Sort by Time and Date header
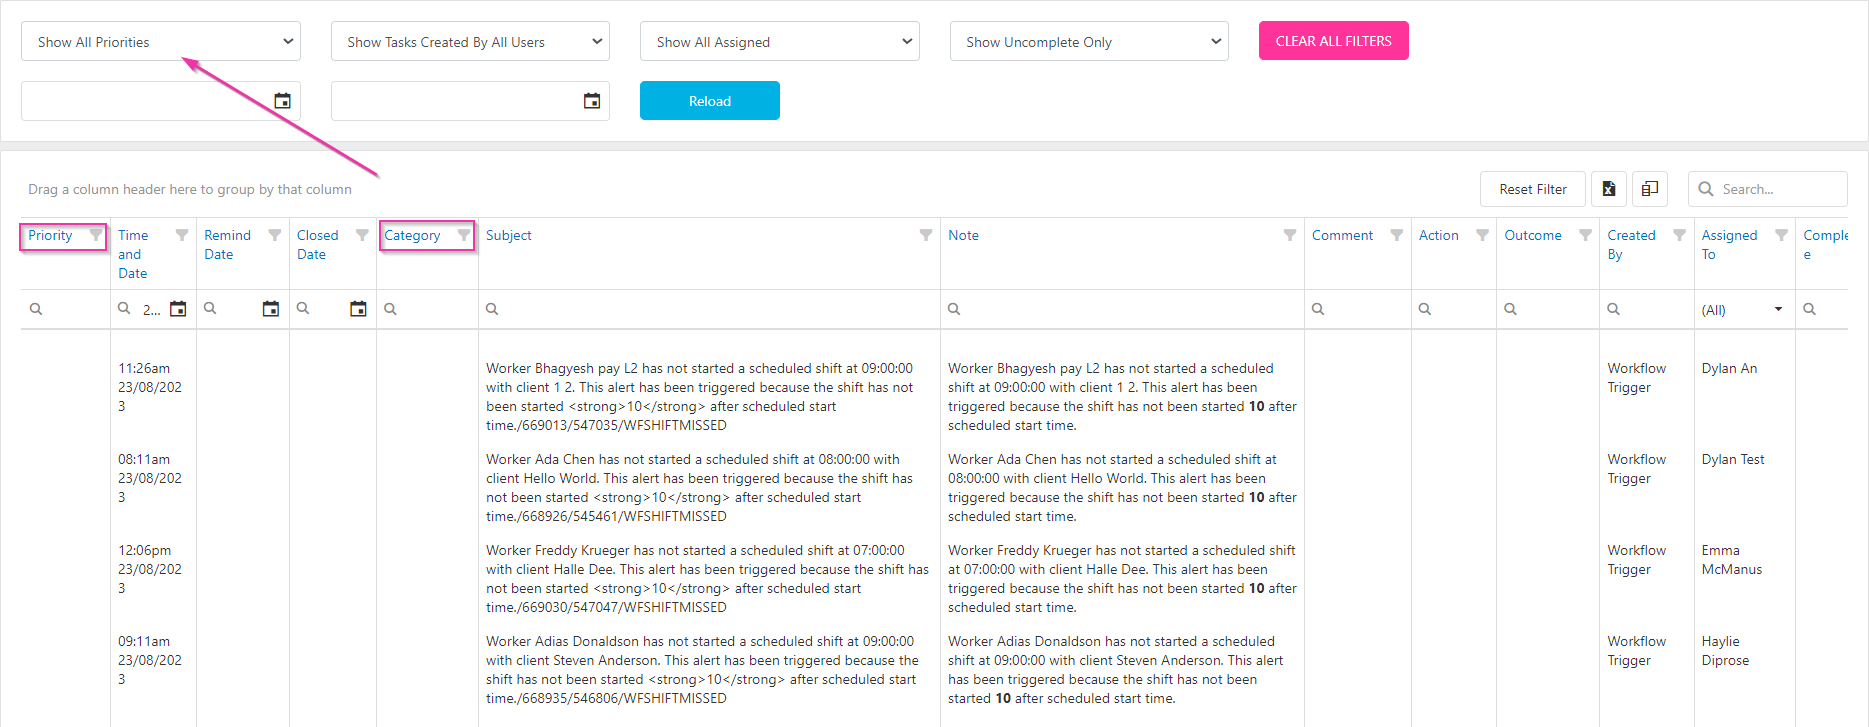This screenshot has width=1869, height=727. [133, 254]
